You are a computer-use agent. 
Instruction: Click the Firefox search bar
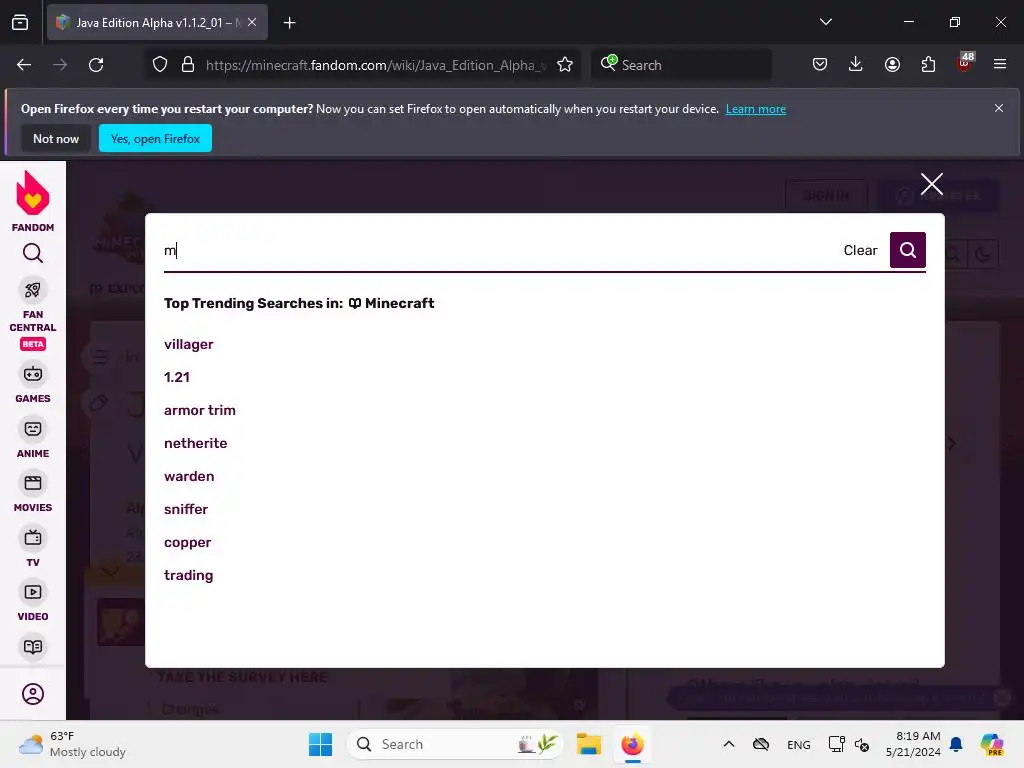(681, 65)
